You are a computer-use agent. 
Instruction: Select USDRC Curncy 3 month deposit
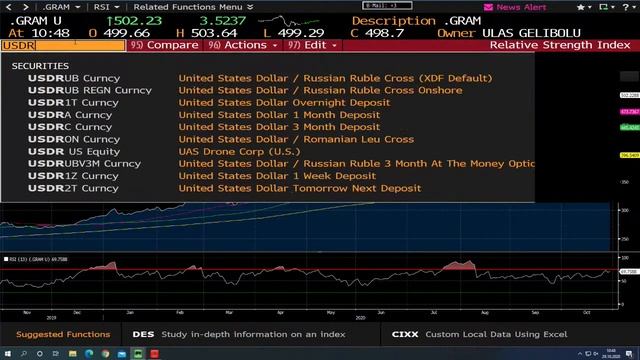(x=268, y=127)
